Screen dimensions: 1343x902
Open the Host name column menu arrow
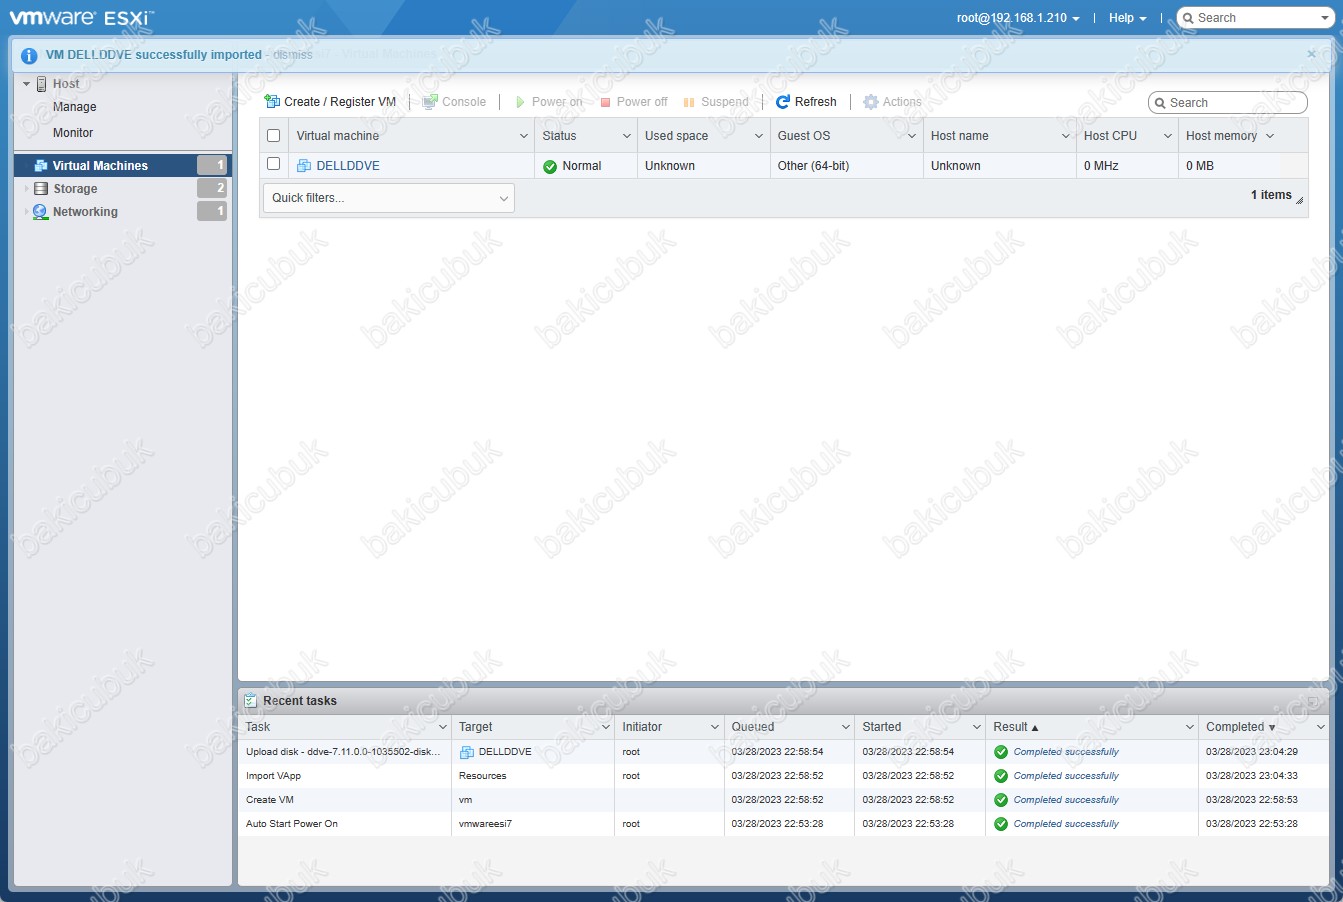[x=1066, y=136]
